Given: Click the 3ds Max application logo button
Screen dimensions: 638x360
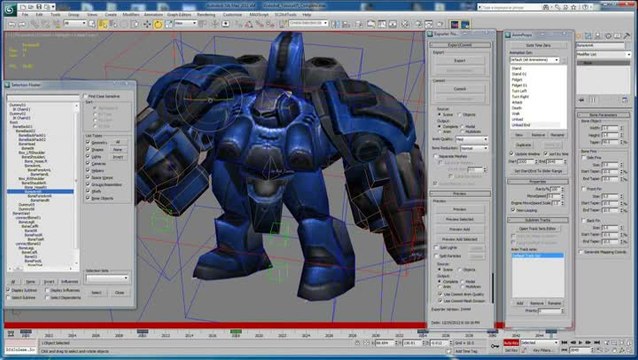Looking at the screenshot, I should tap(10, 9).
